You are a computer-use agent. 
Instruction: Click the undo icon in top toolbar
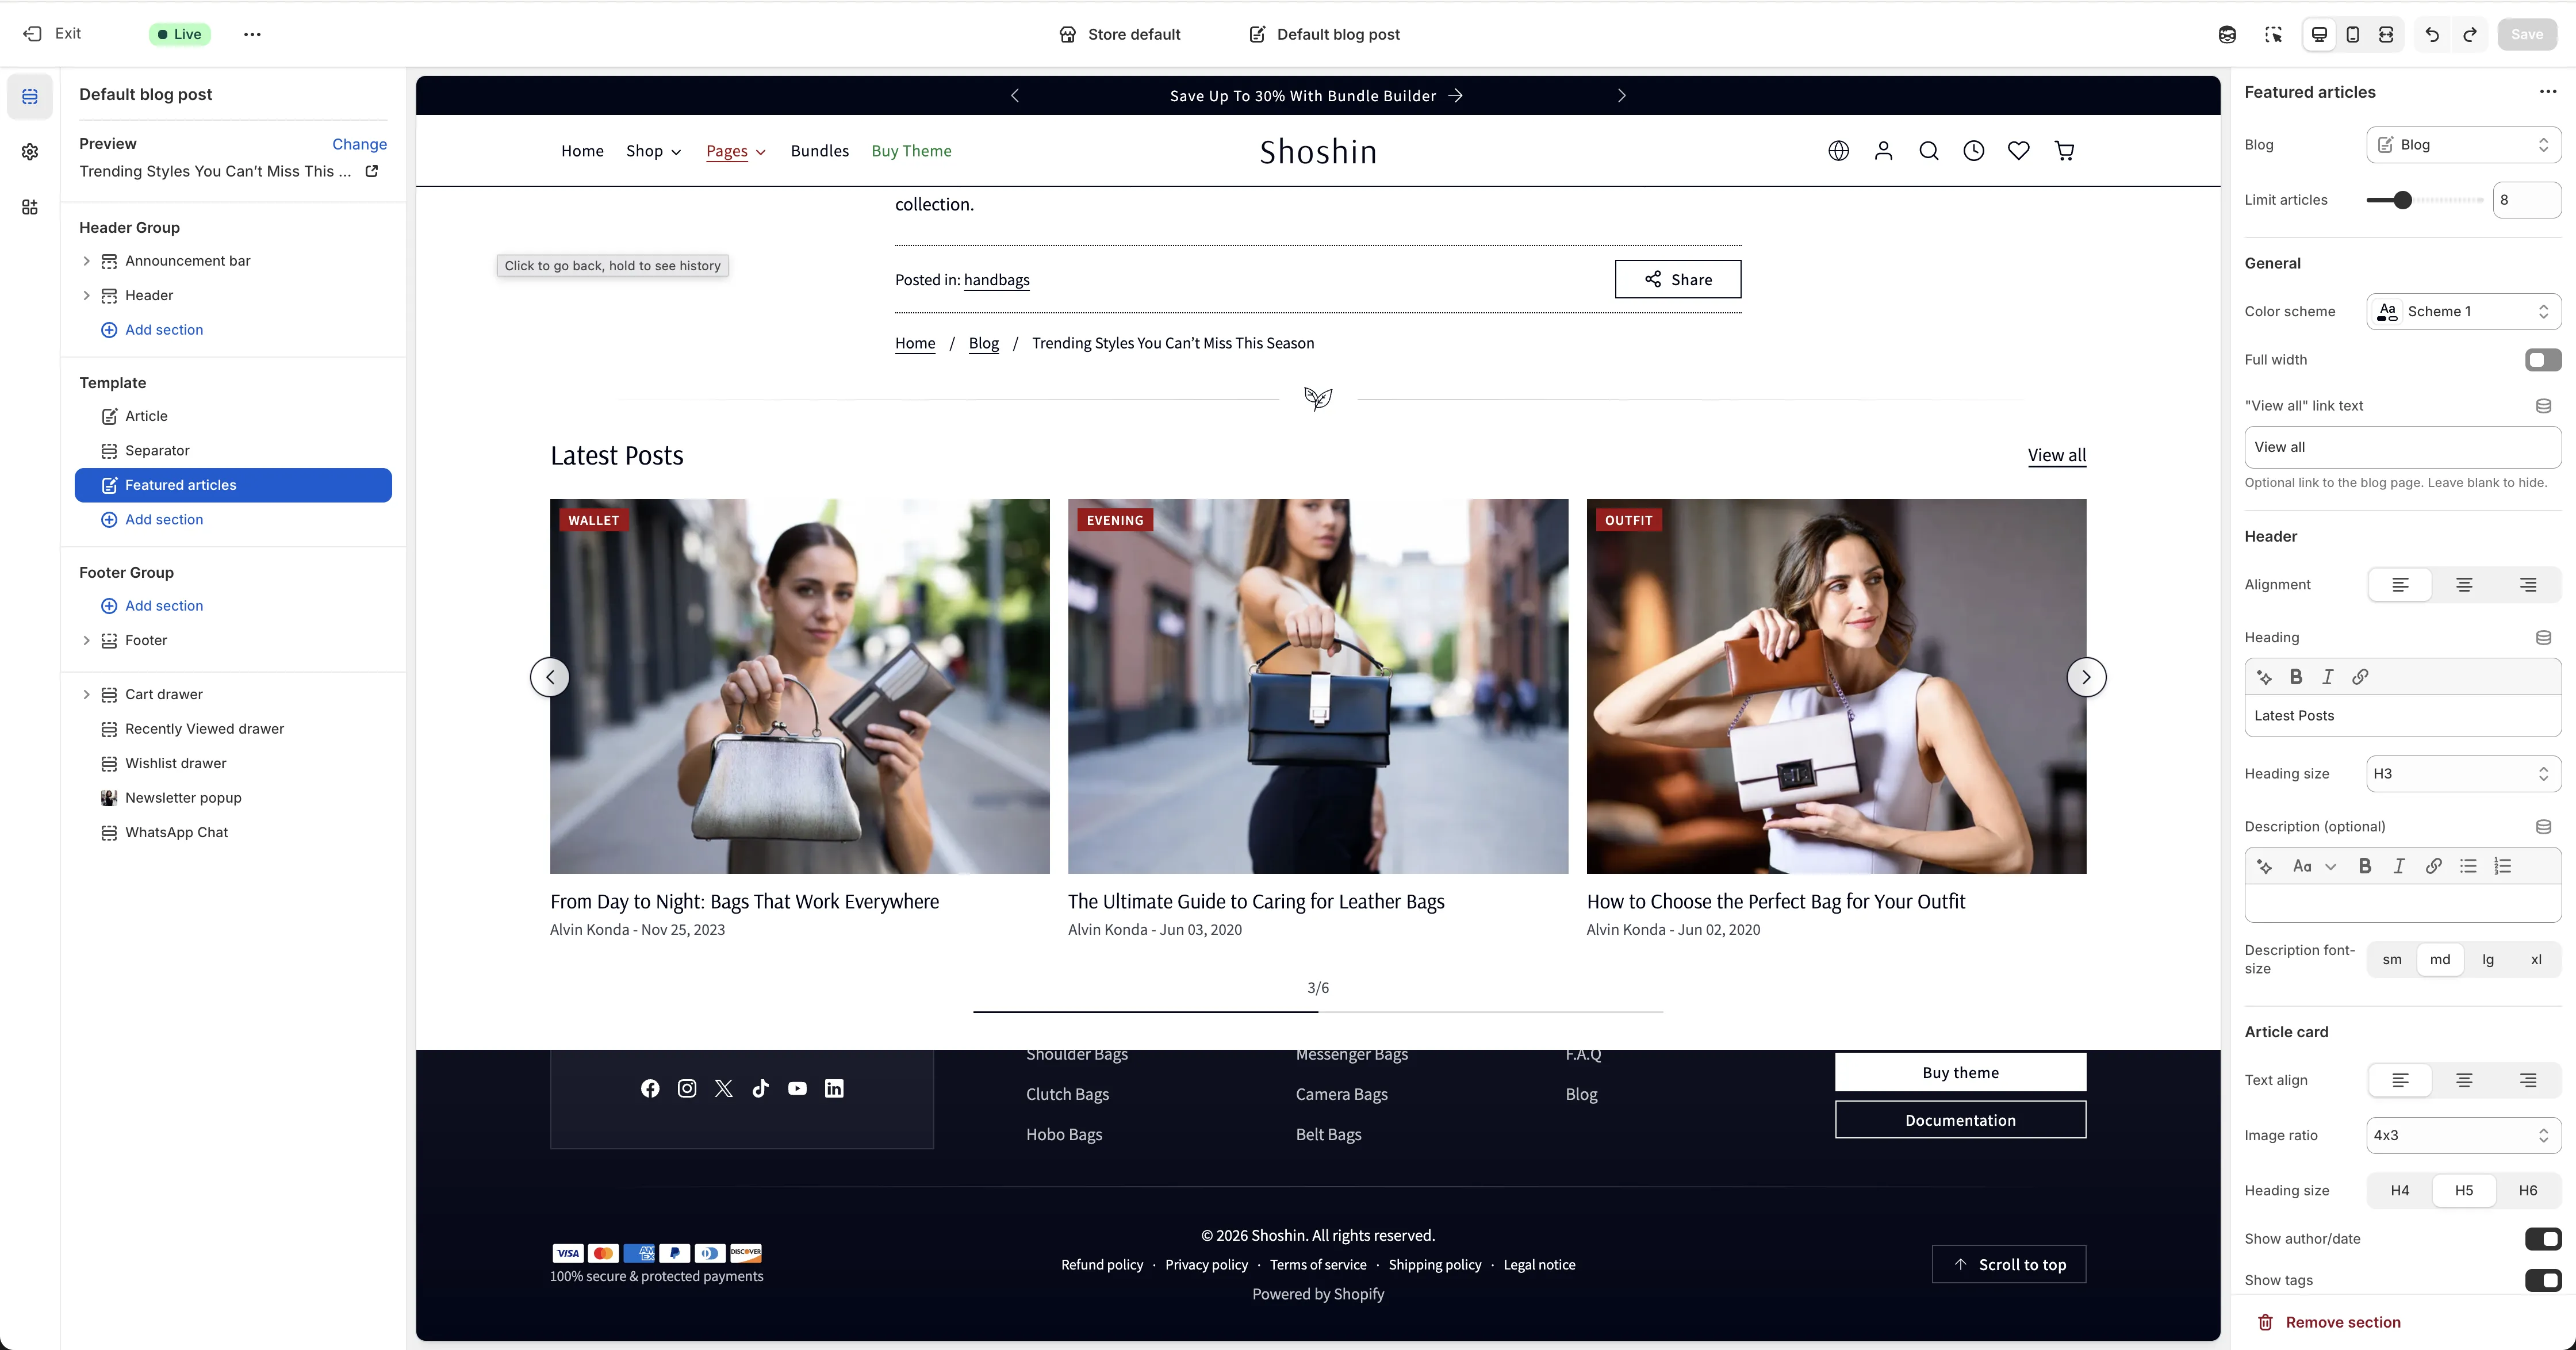[x=2432, y=34]
